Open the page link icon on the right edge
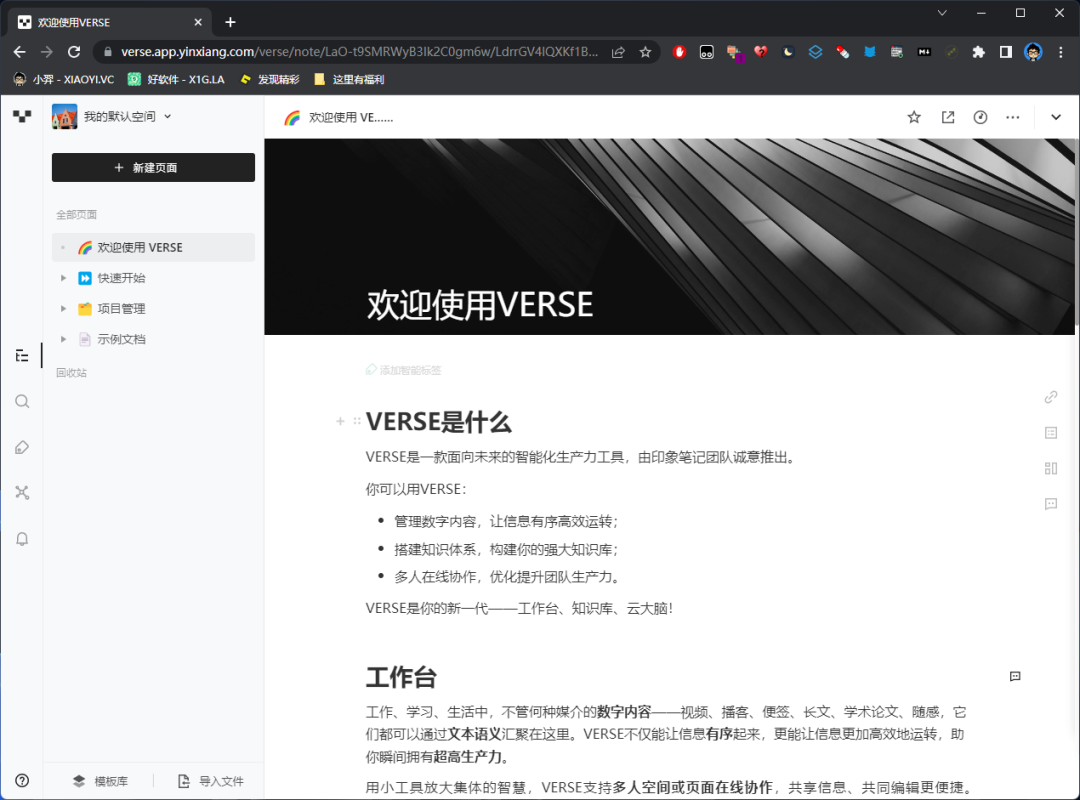Viewport: 1080px width, 800px height. click(1050, 397)
